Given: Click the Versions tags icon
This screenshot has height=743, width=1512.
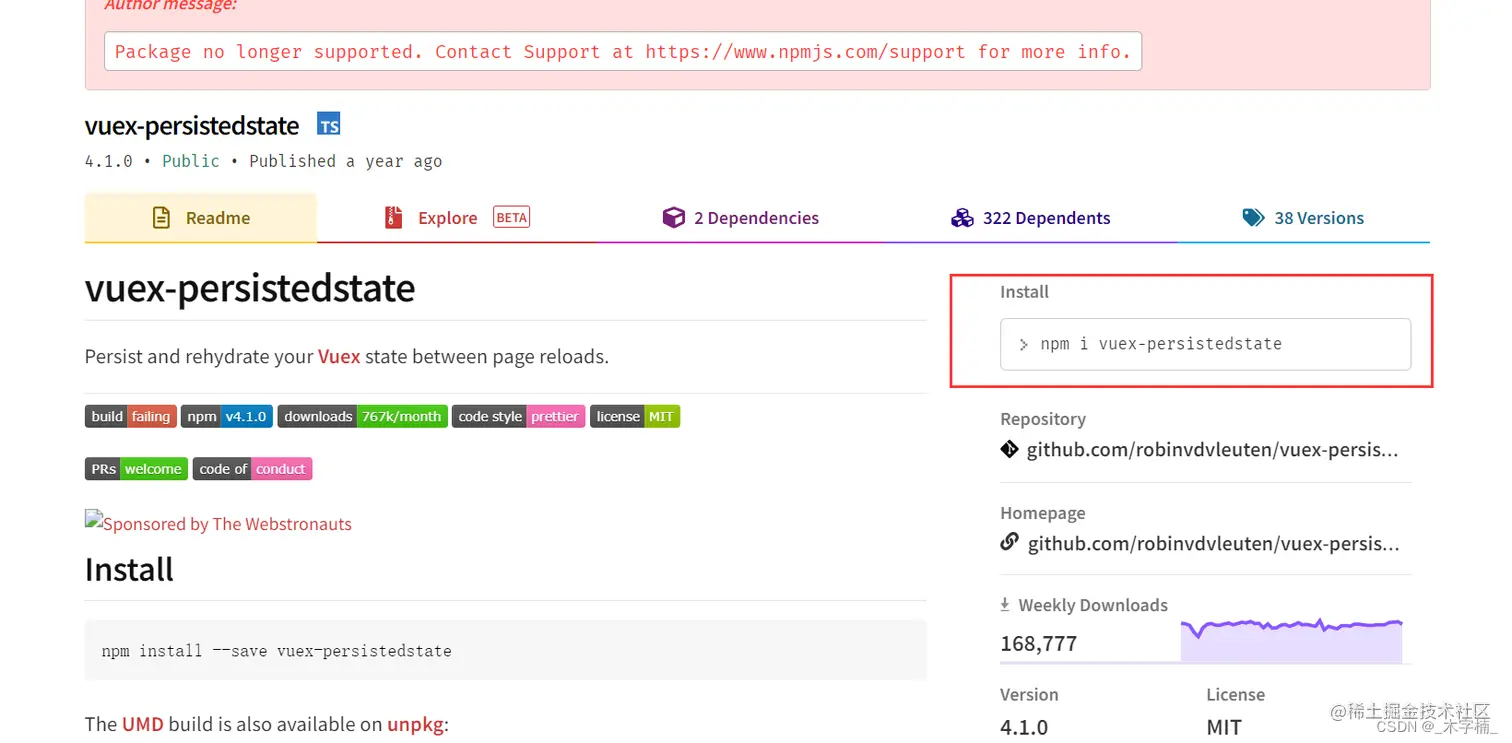Looking at the screenshot, I should tap(1253, 217).
